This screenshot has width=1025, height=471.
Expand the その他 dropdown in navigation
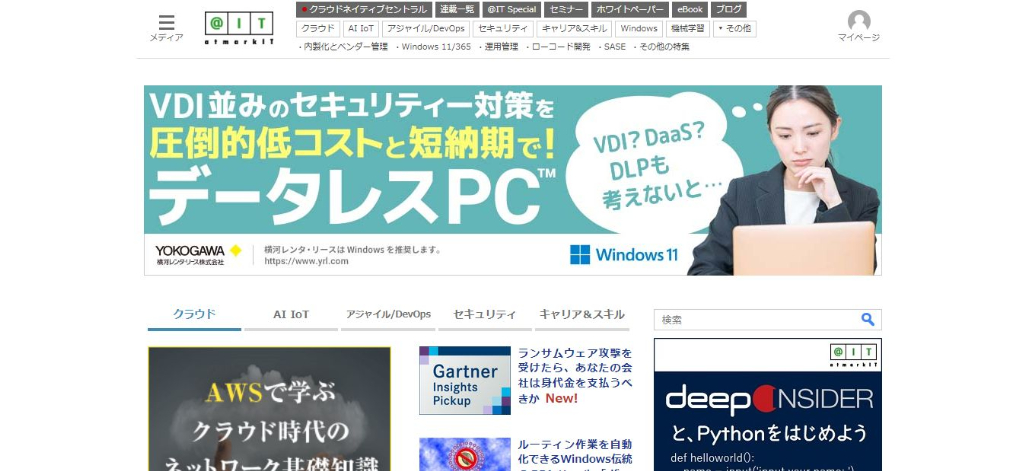pos(735,29)
